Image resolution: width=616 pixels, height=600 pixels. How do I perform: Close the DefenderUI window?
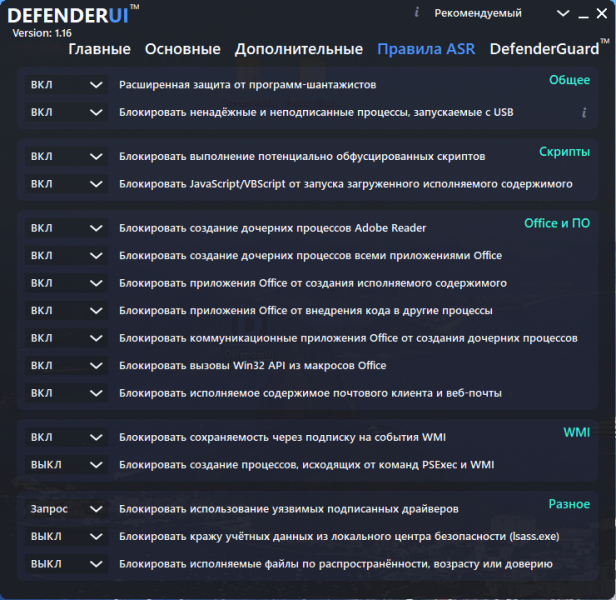pyautogui.click(x=602, y=13)
